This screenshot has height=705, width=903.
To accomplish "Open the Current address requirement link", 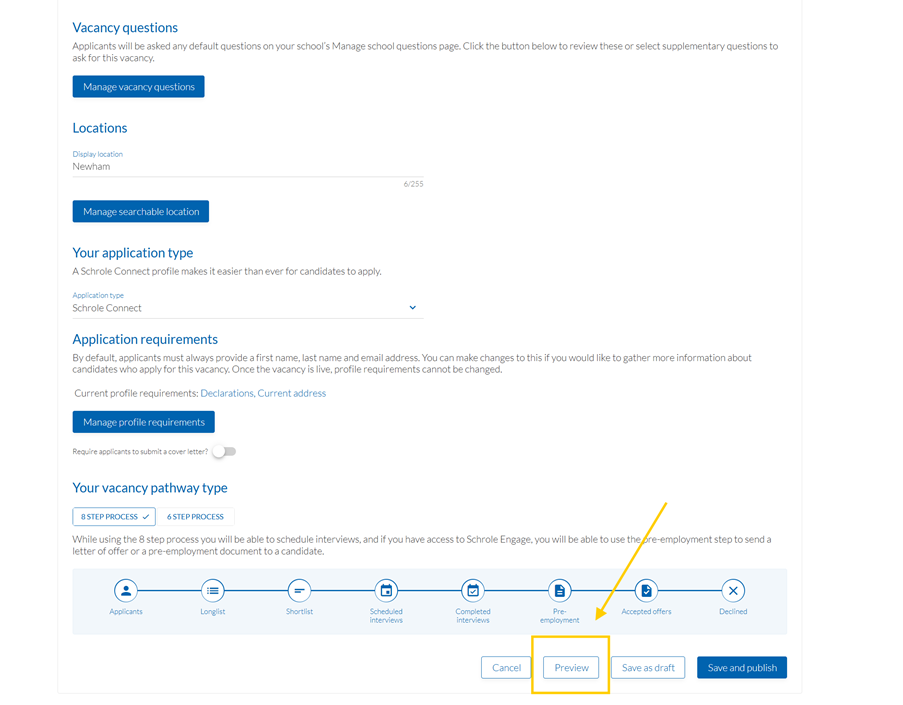I will (291, 393).
